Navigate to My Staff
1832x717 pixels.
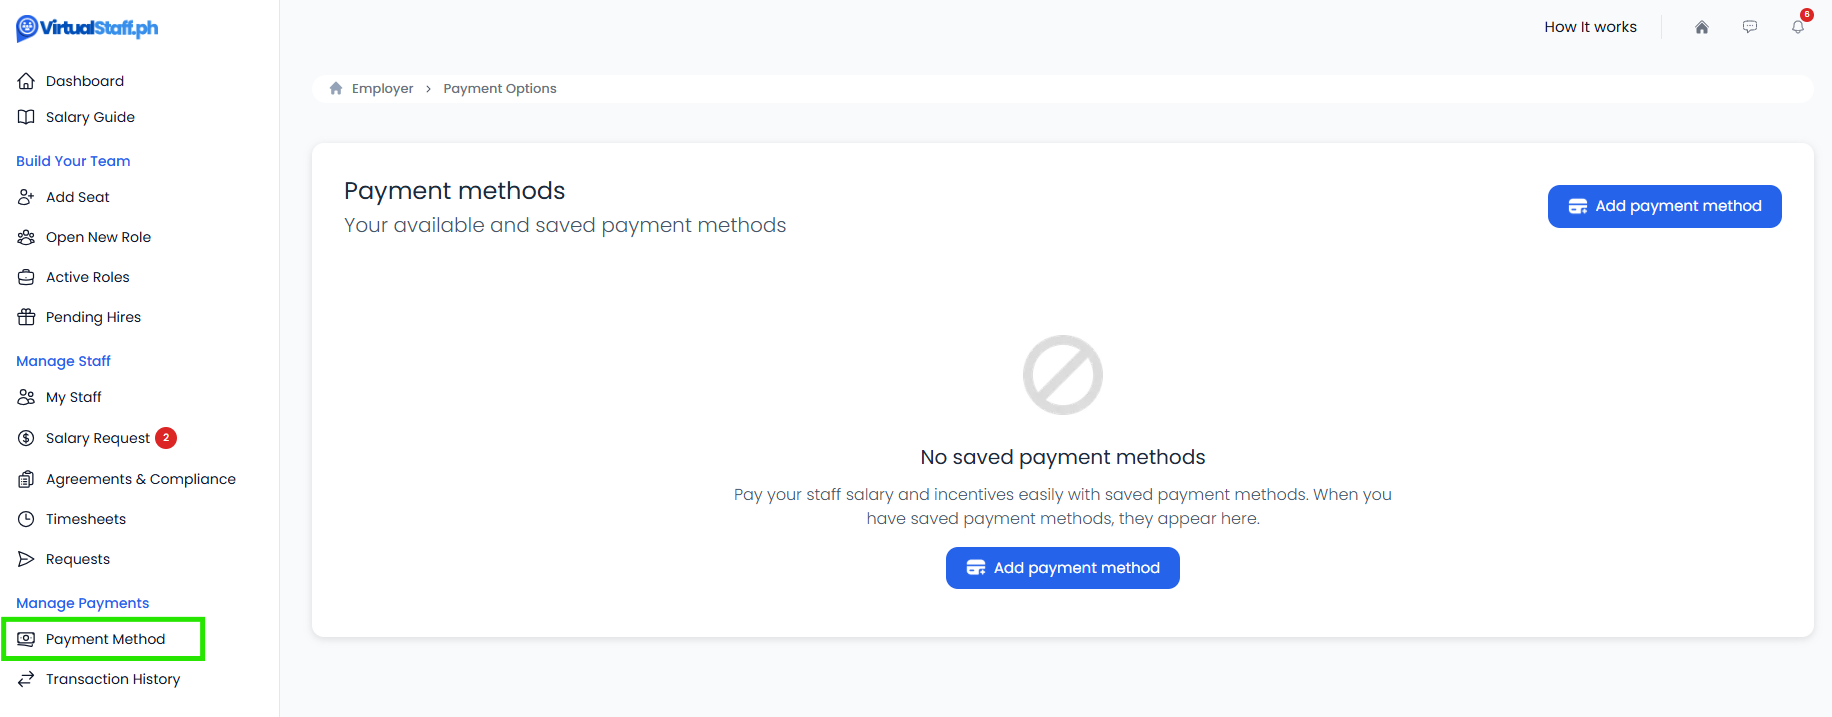[73, 397]
